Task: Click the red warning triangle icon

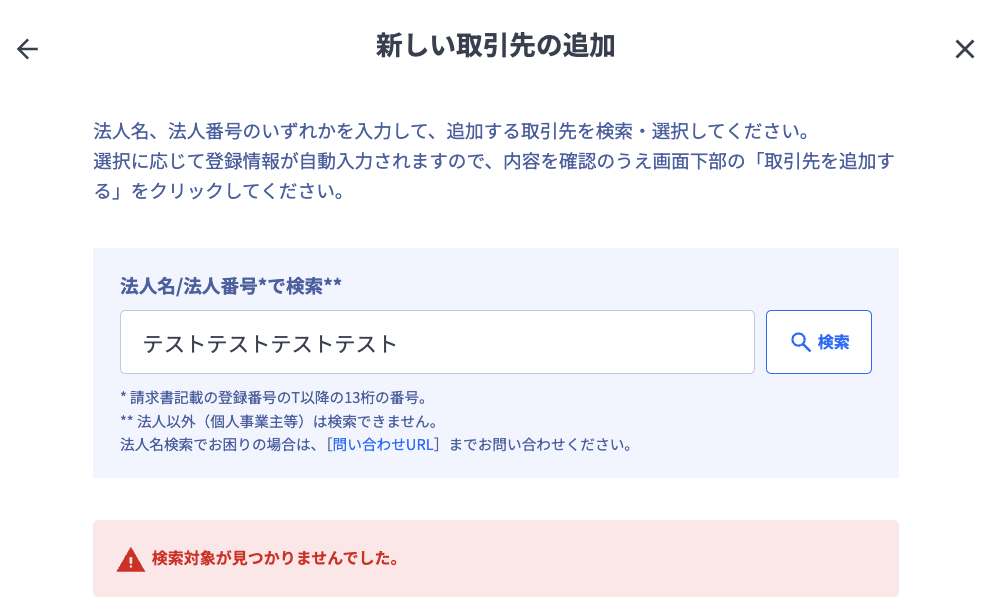Action: click(131, 558)
